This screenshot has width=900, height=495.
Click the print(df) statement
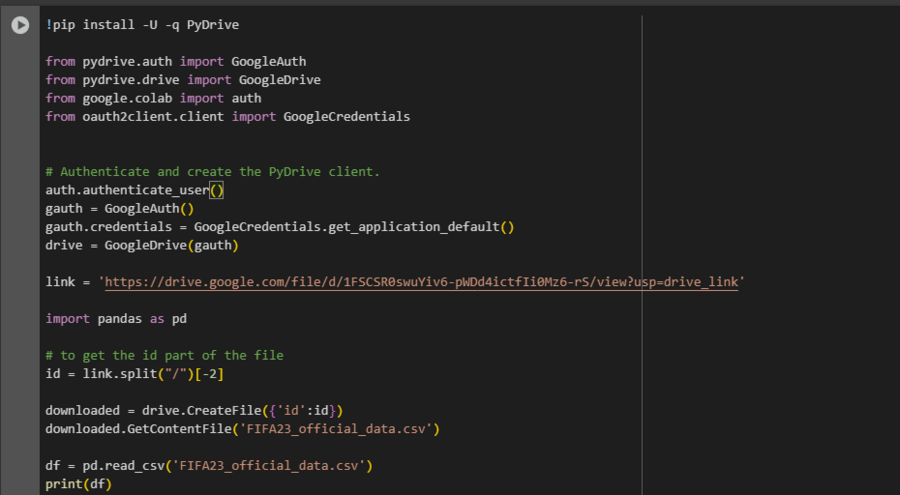pyautogui.click(x=78, y=485)
